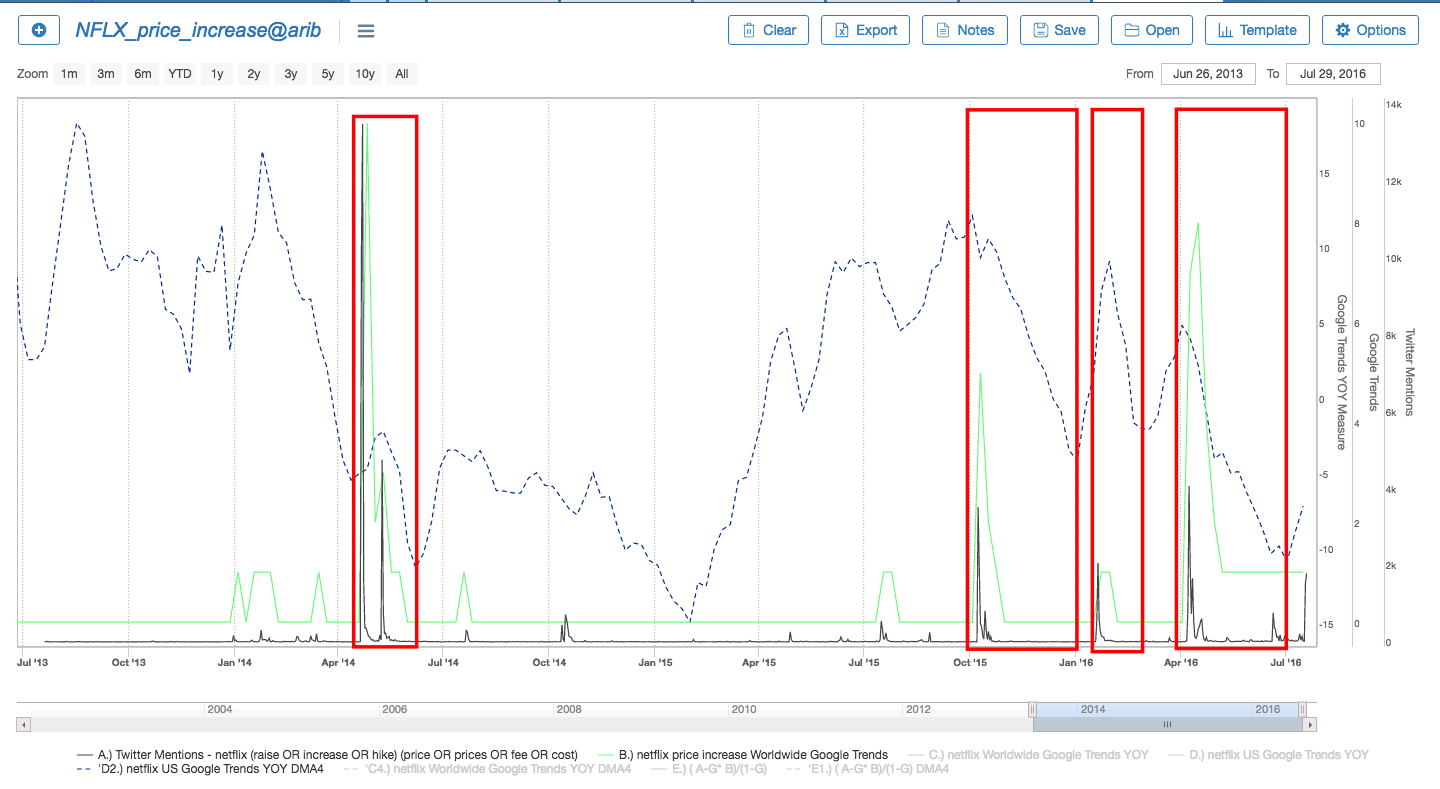Click chart title NFLX_price_increase@arib
Viewport: 1440px width, 789px height.
(x=198, y=30)
